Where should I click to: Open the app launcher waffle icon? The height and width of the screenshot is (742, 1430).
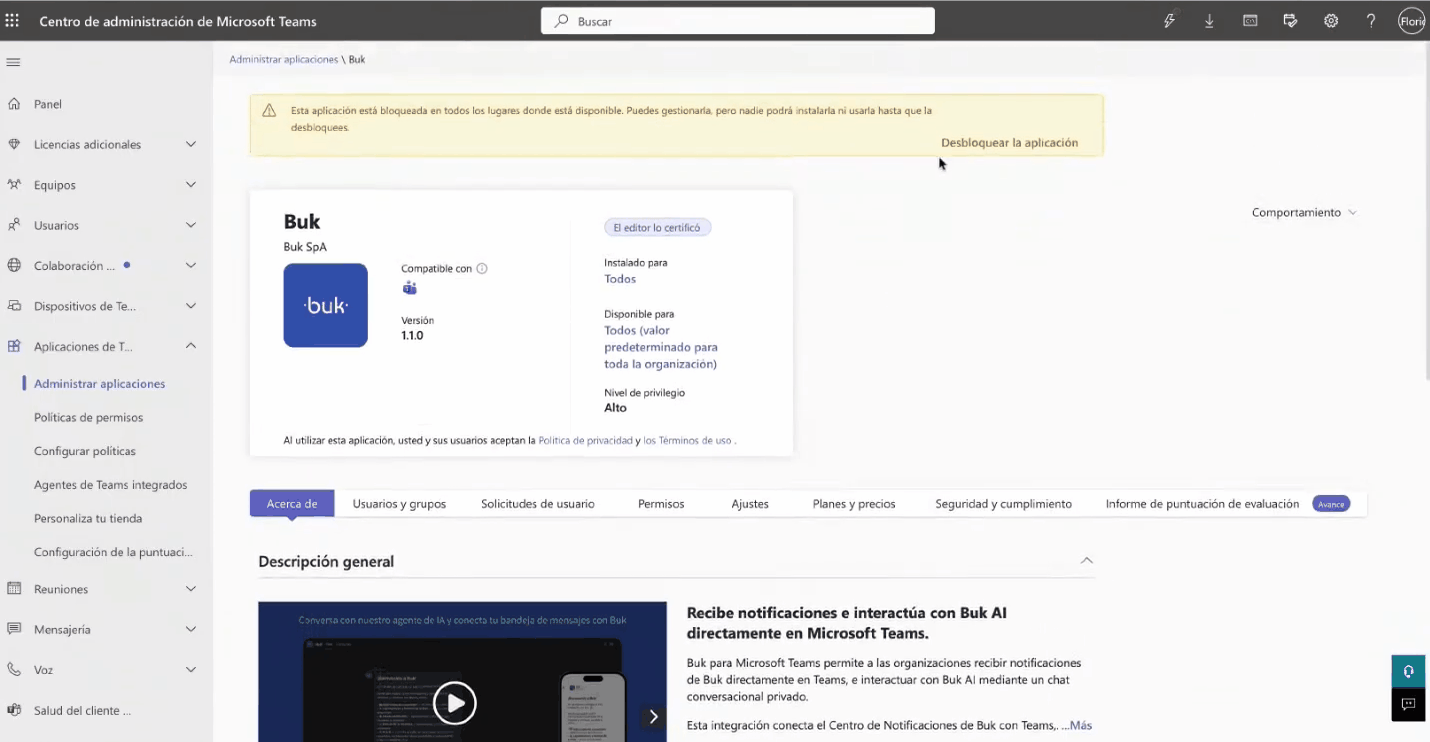(12, 21)
